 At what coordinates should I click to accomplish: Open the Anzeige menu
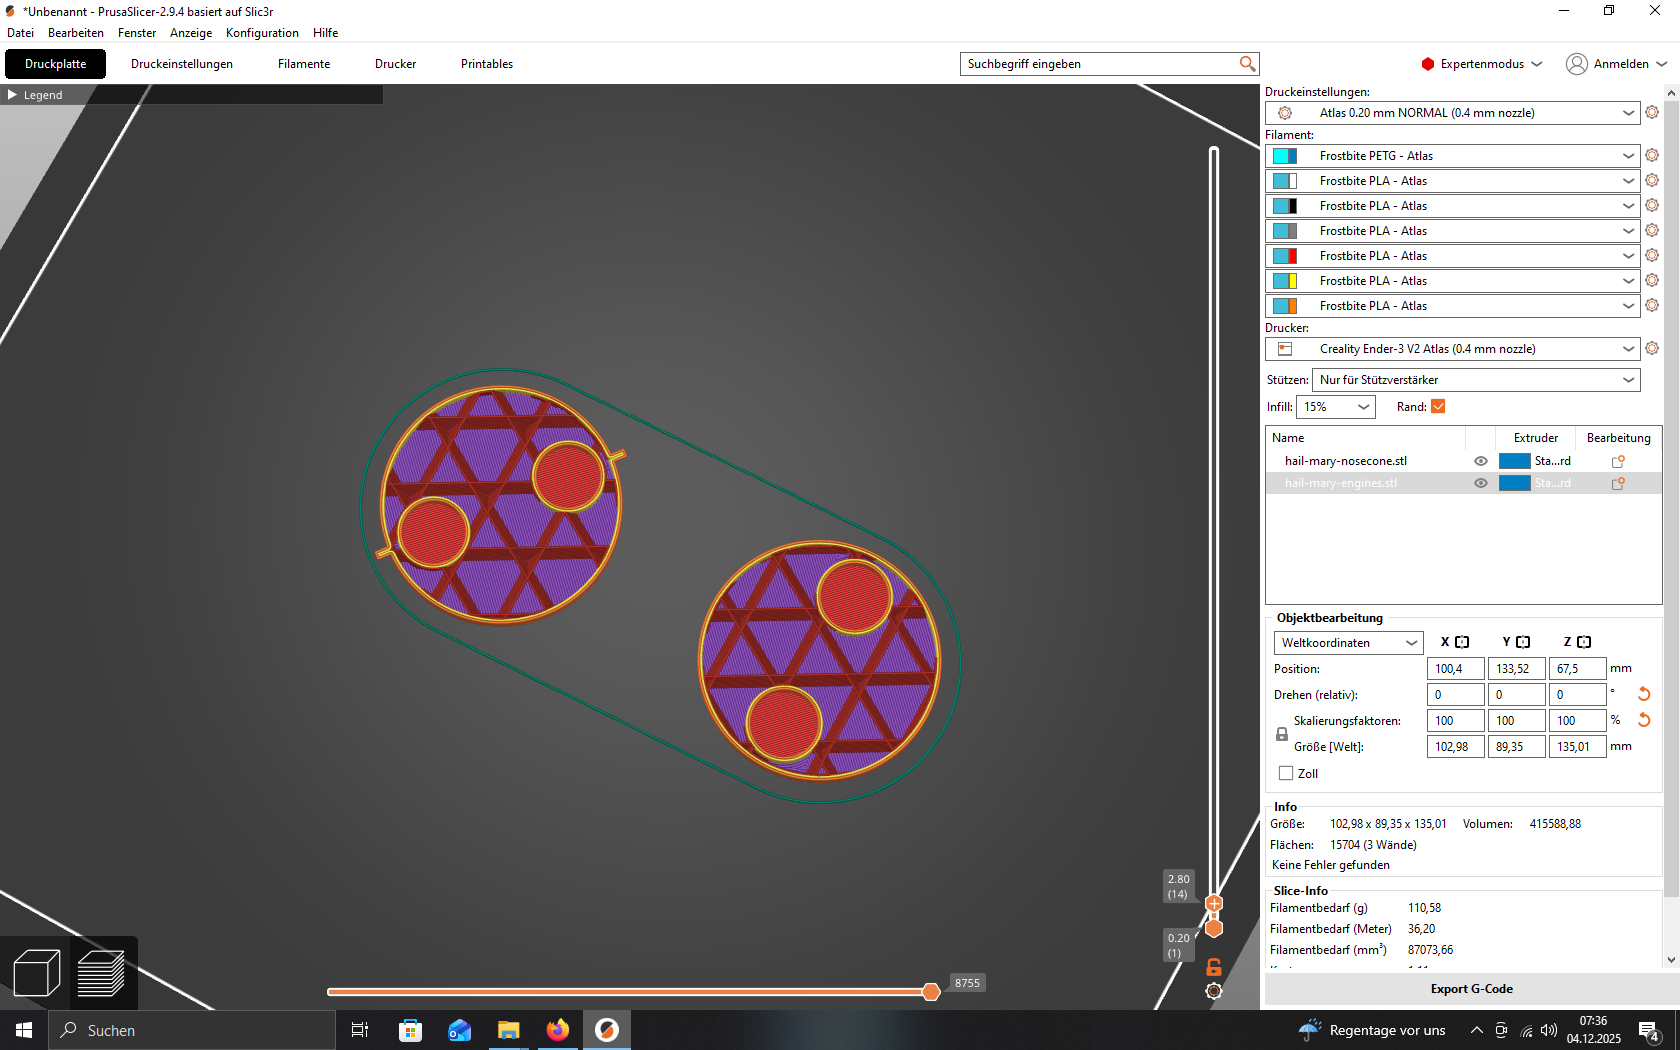[x=191, y=33]
